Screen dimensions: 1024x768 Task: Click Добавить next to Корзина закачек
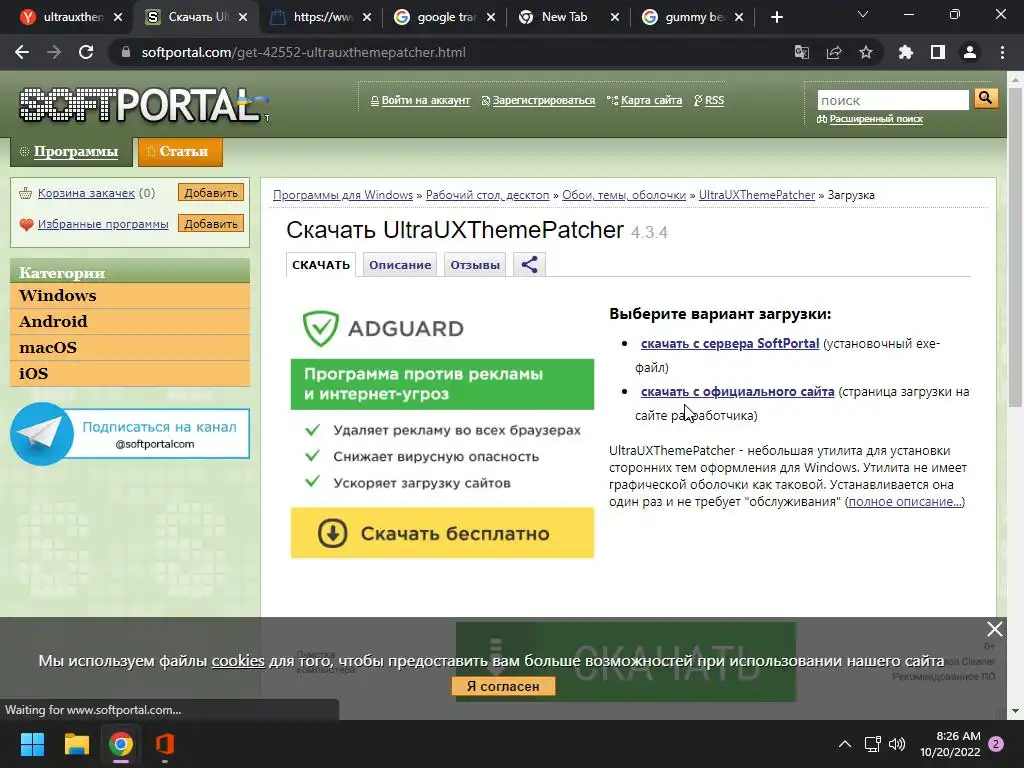[x=210, y=193]
